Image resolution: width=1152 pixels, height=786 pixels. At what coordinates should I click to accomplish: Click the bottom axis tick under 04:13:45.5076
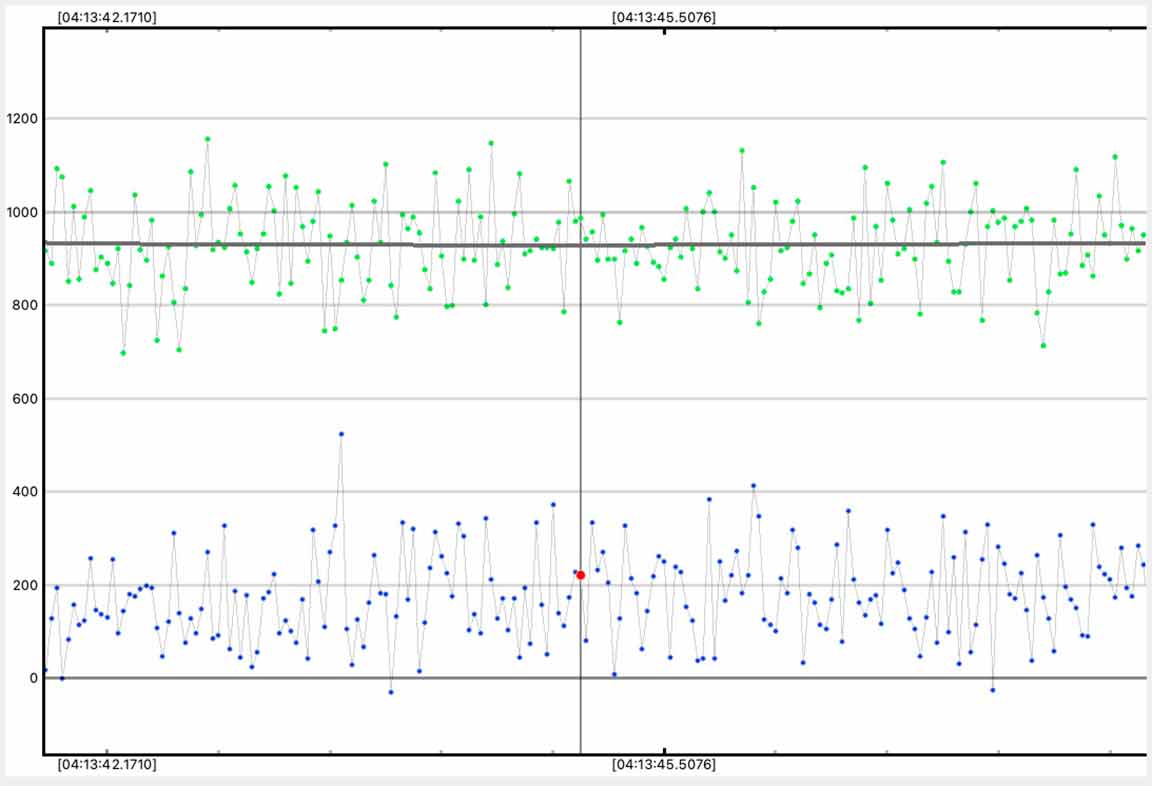[664, 750]
